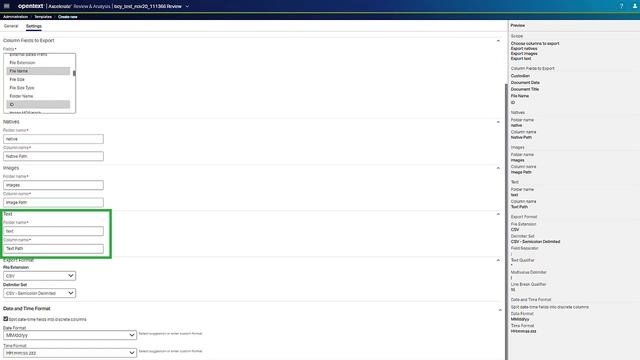Select Folder Name in Fields list
Screen dimensions: 640x360
(38, 96)
